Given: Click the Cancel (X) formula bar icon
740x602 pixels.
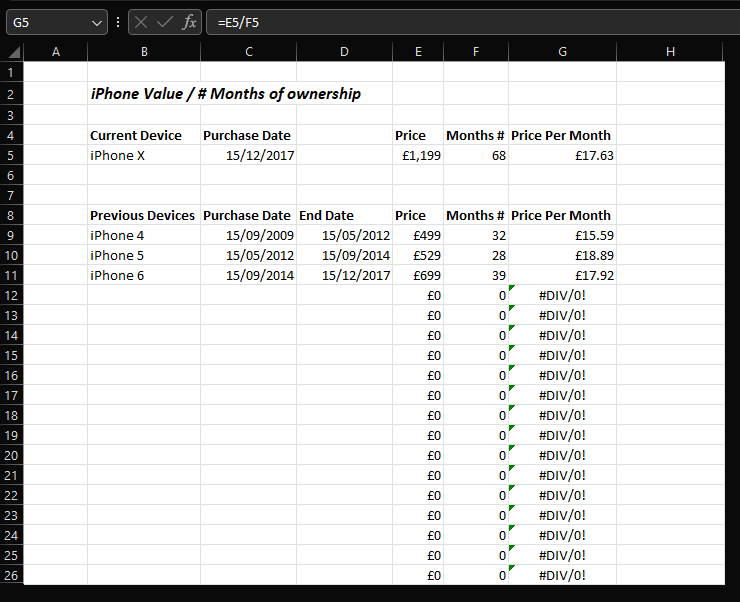Looking at the screenshot, I should 141,22.
